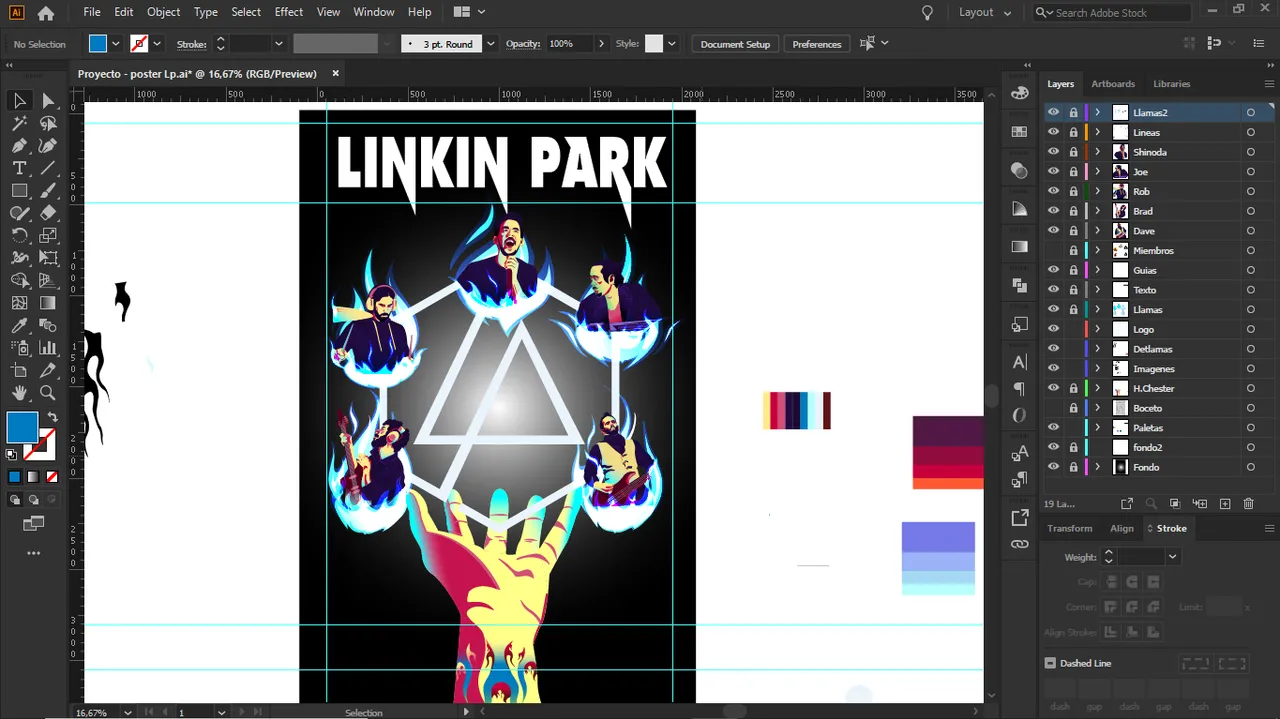The image size is (1280, 719).
Task: Expand the Paletas layer
Action: [1097, 427]
